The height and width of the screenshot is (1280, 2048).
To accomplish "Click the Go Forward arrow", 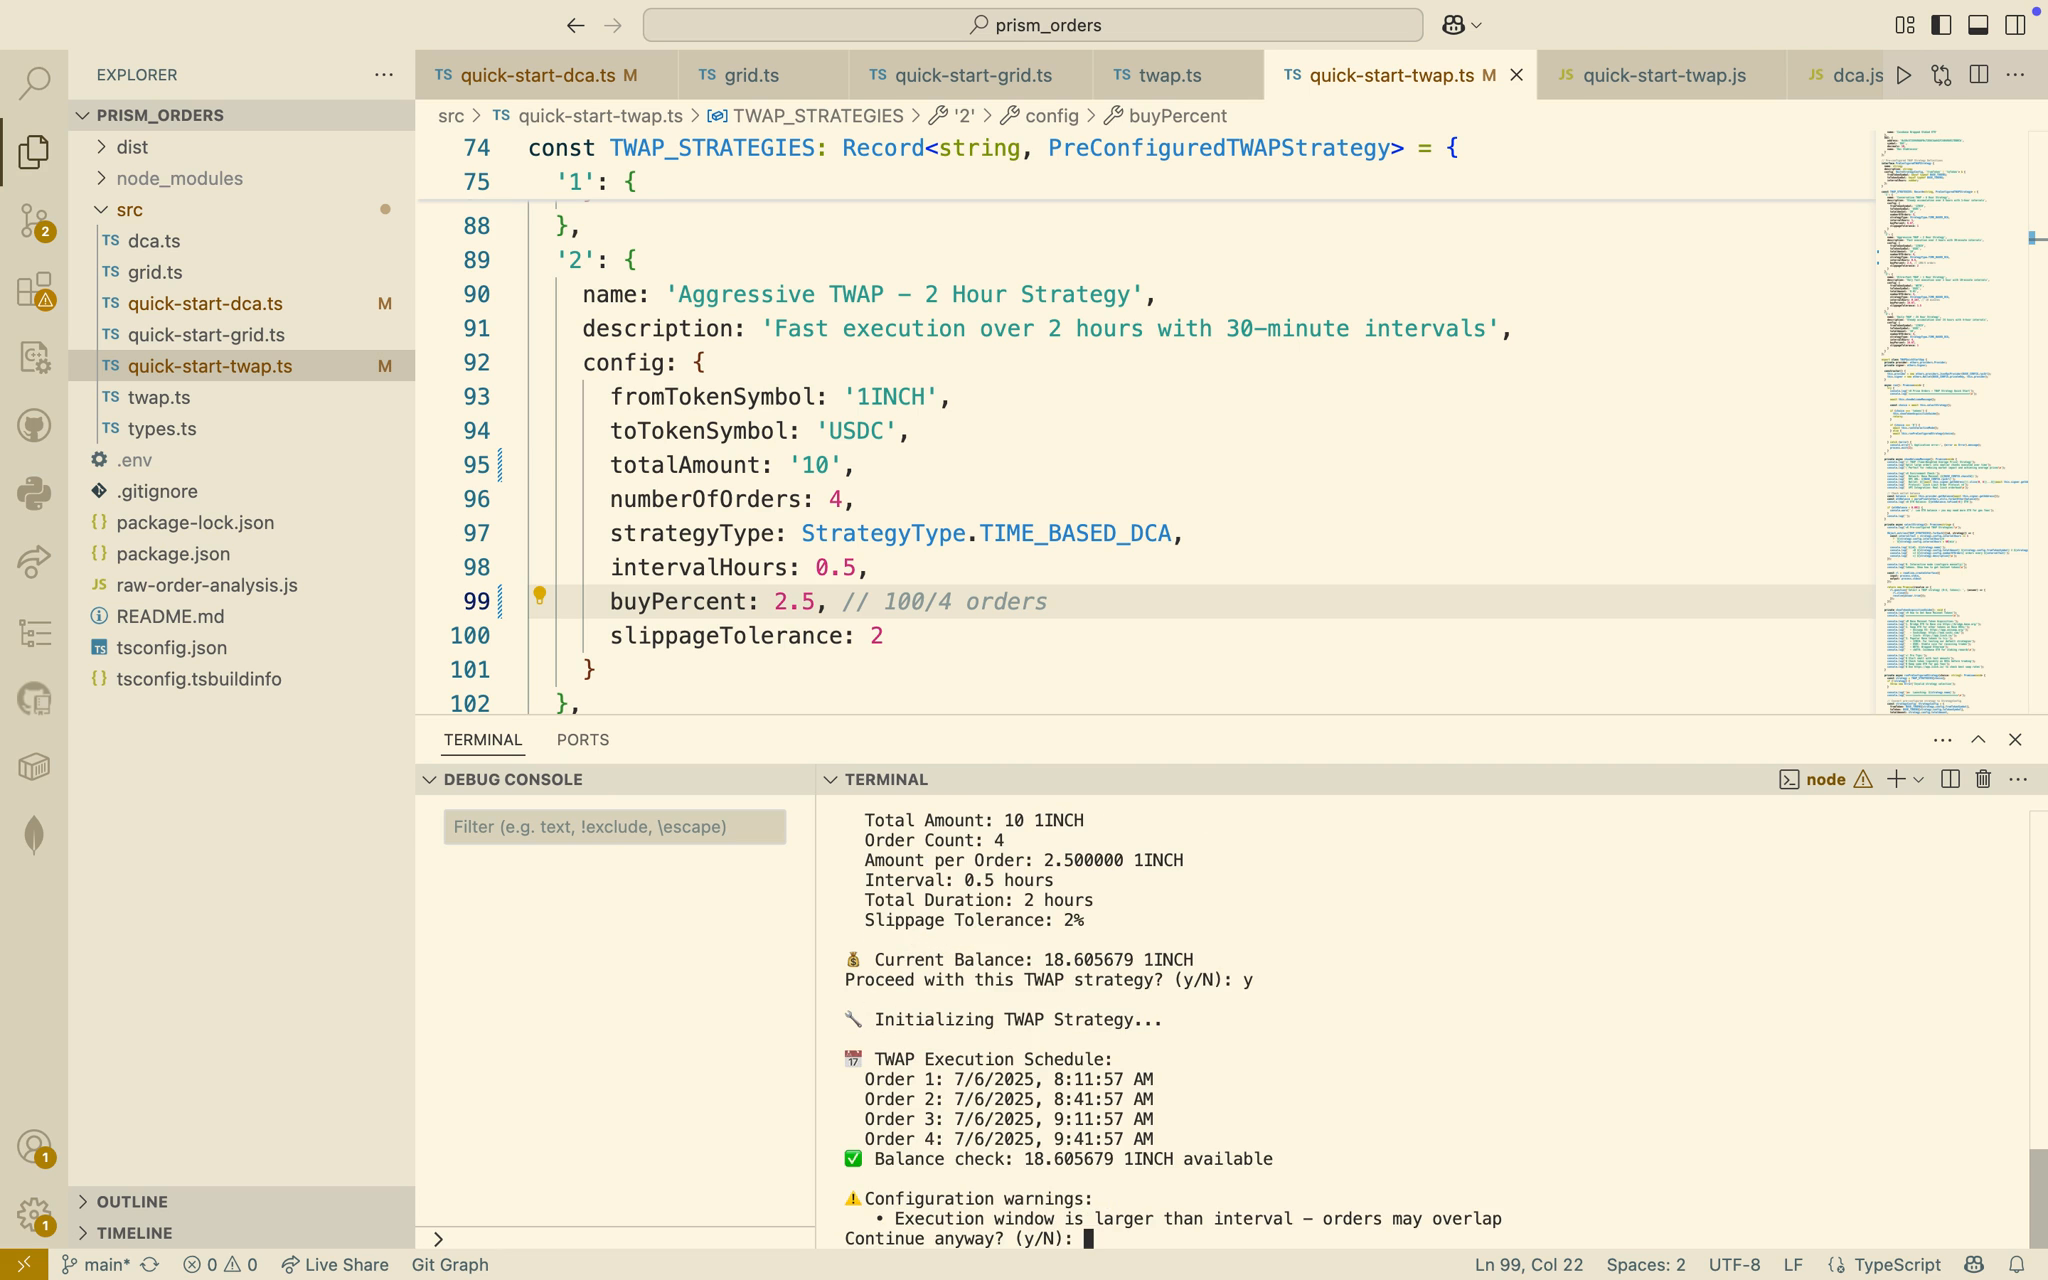I will [613, 25].
